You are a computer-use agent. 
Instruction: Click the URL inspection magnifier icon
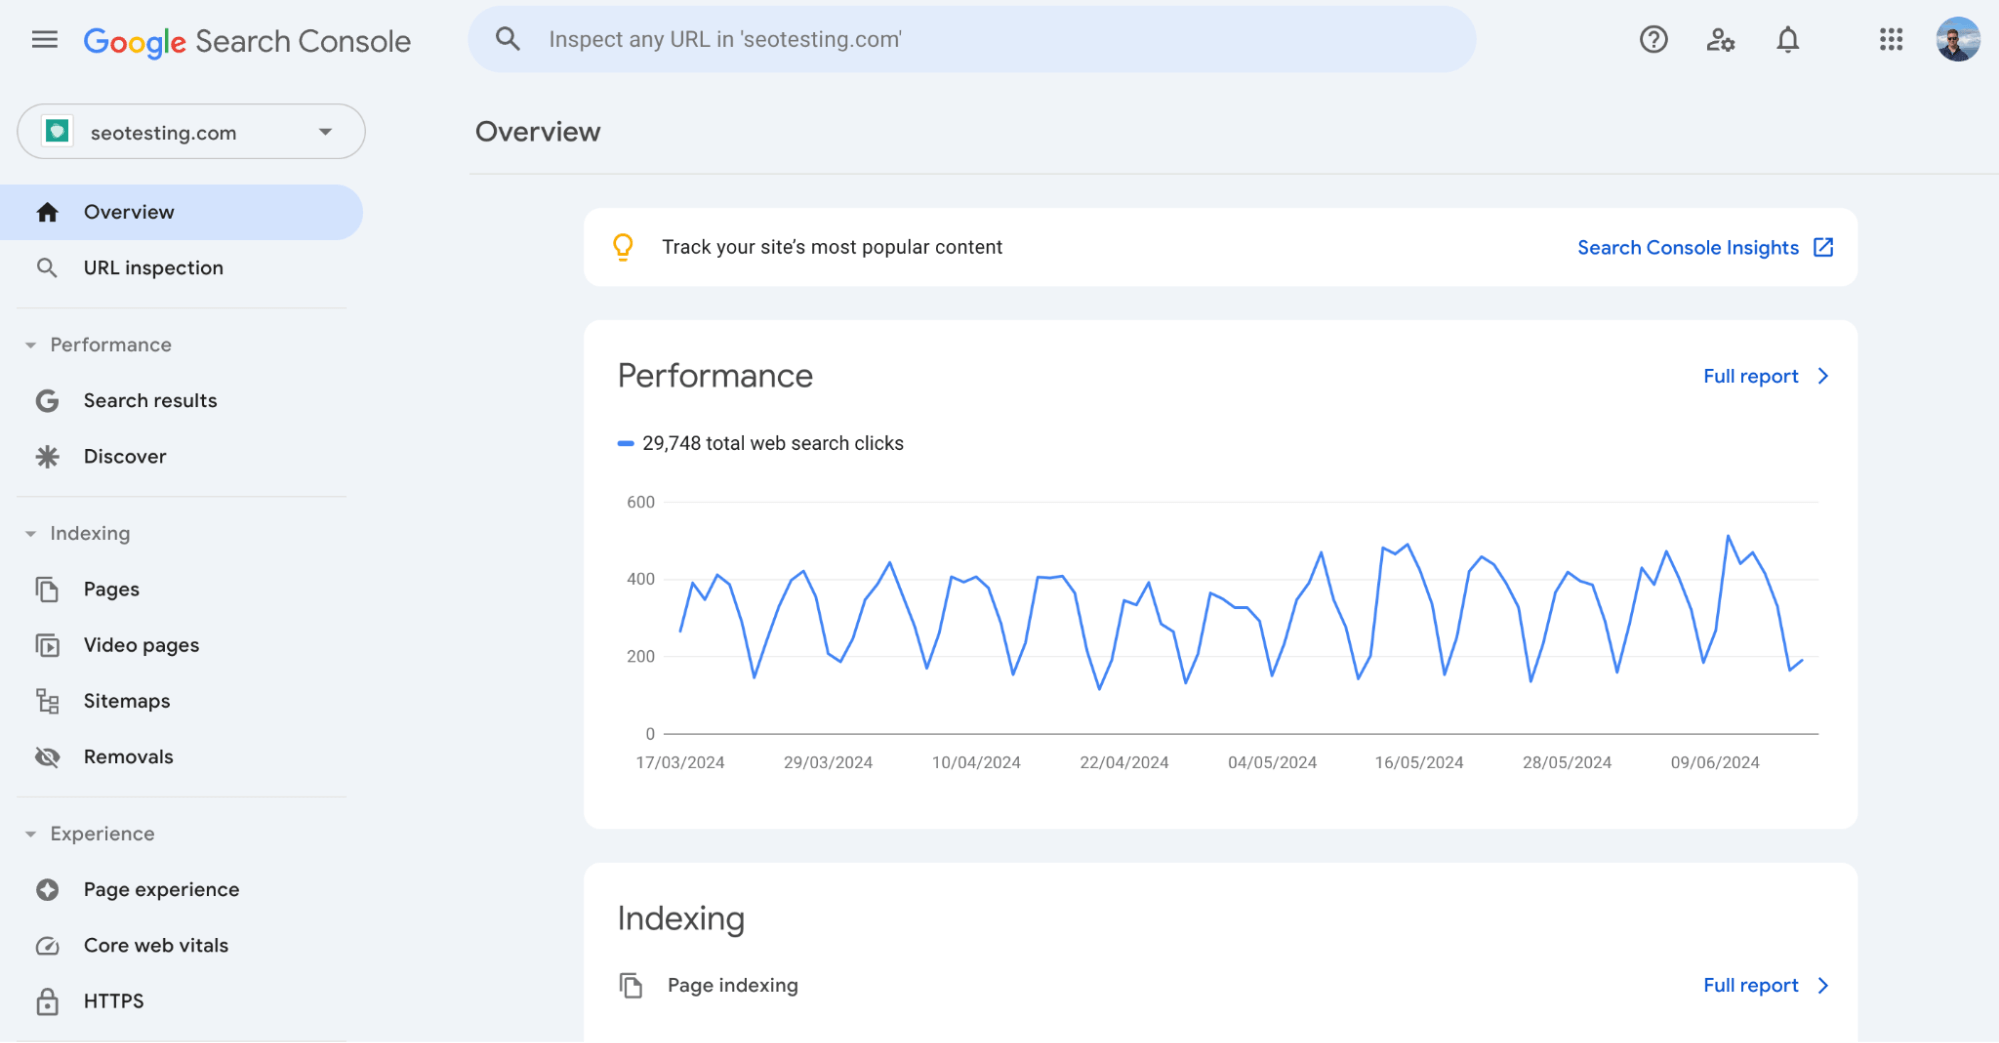click(47, 268)
